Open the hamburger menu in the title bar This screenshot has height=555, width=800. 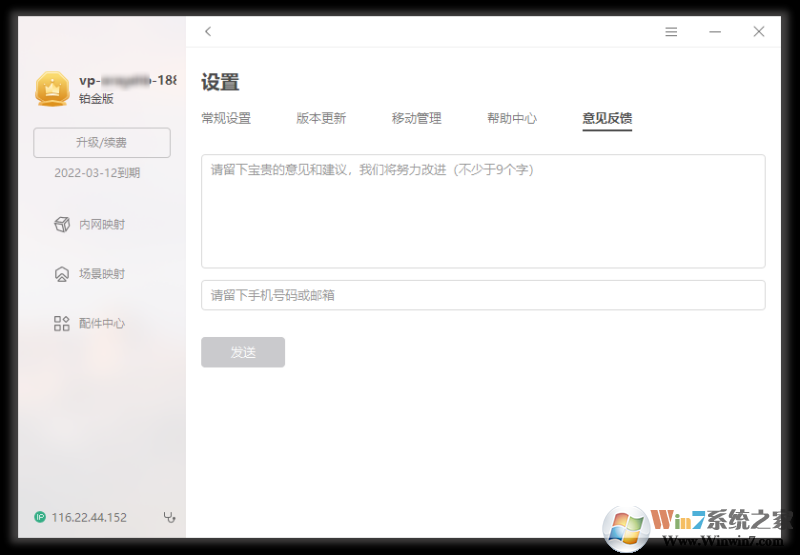[x=671, y=32]
